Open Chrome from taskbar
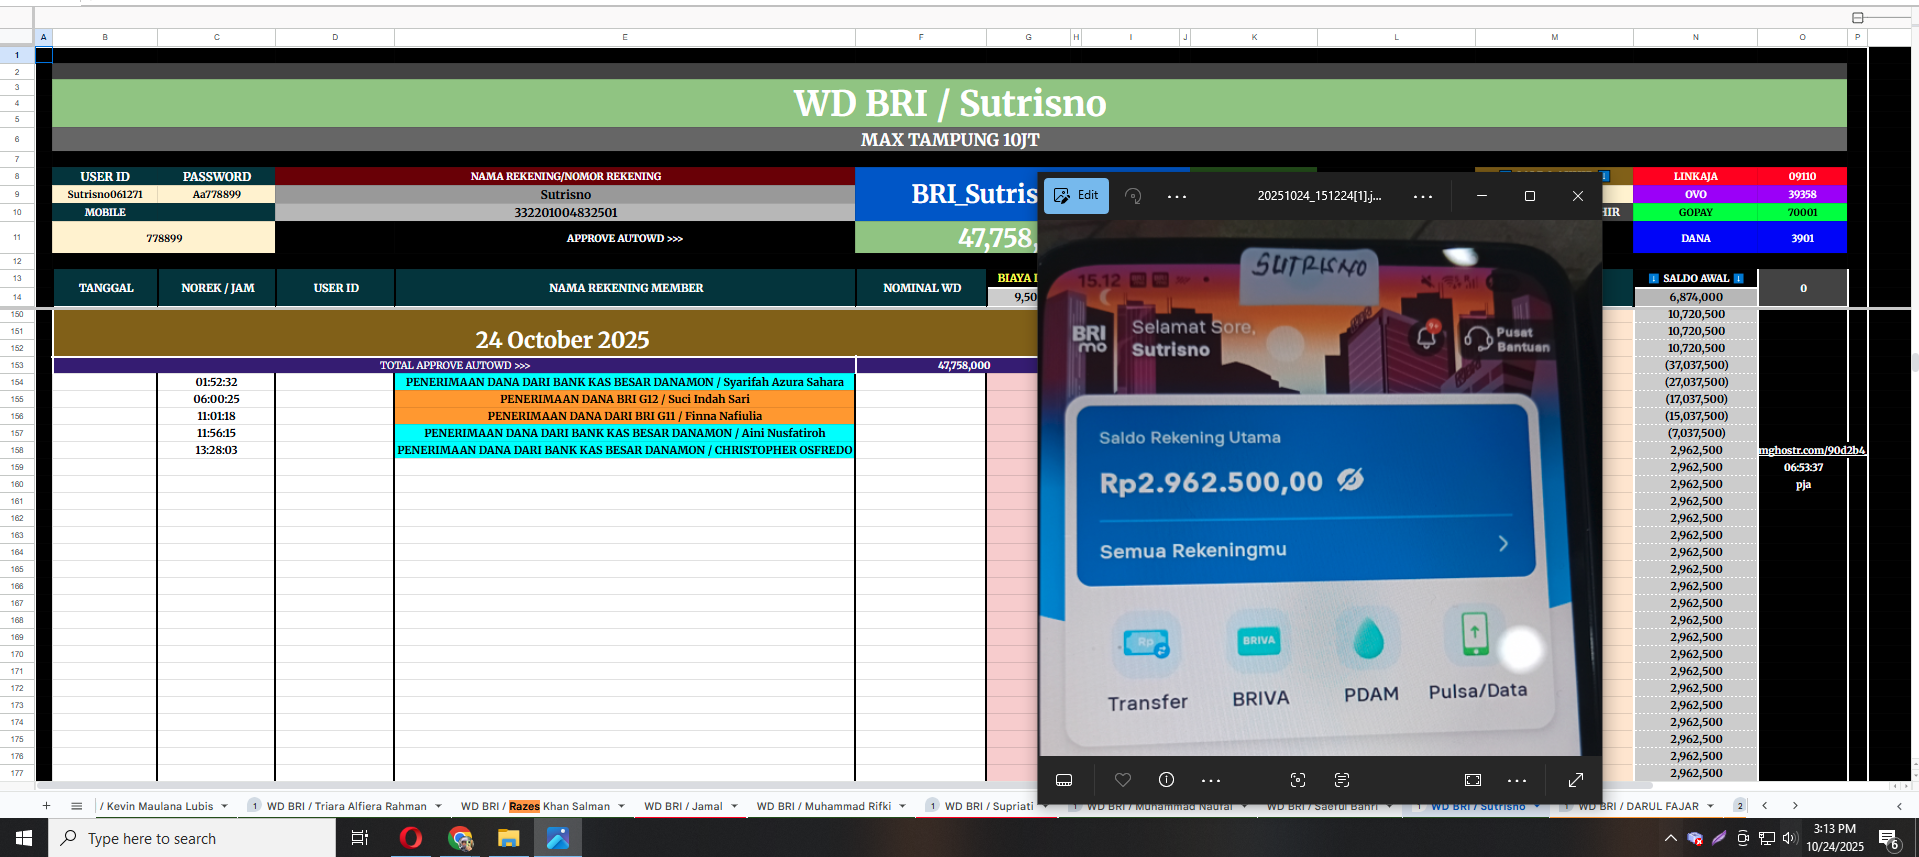1919x857 pixels. (x=460, y=838)
